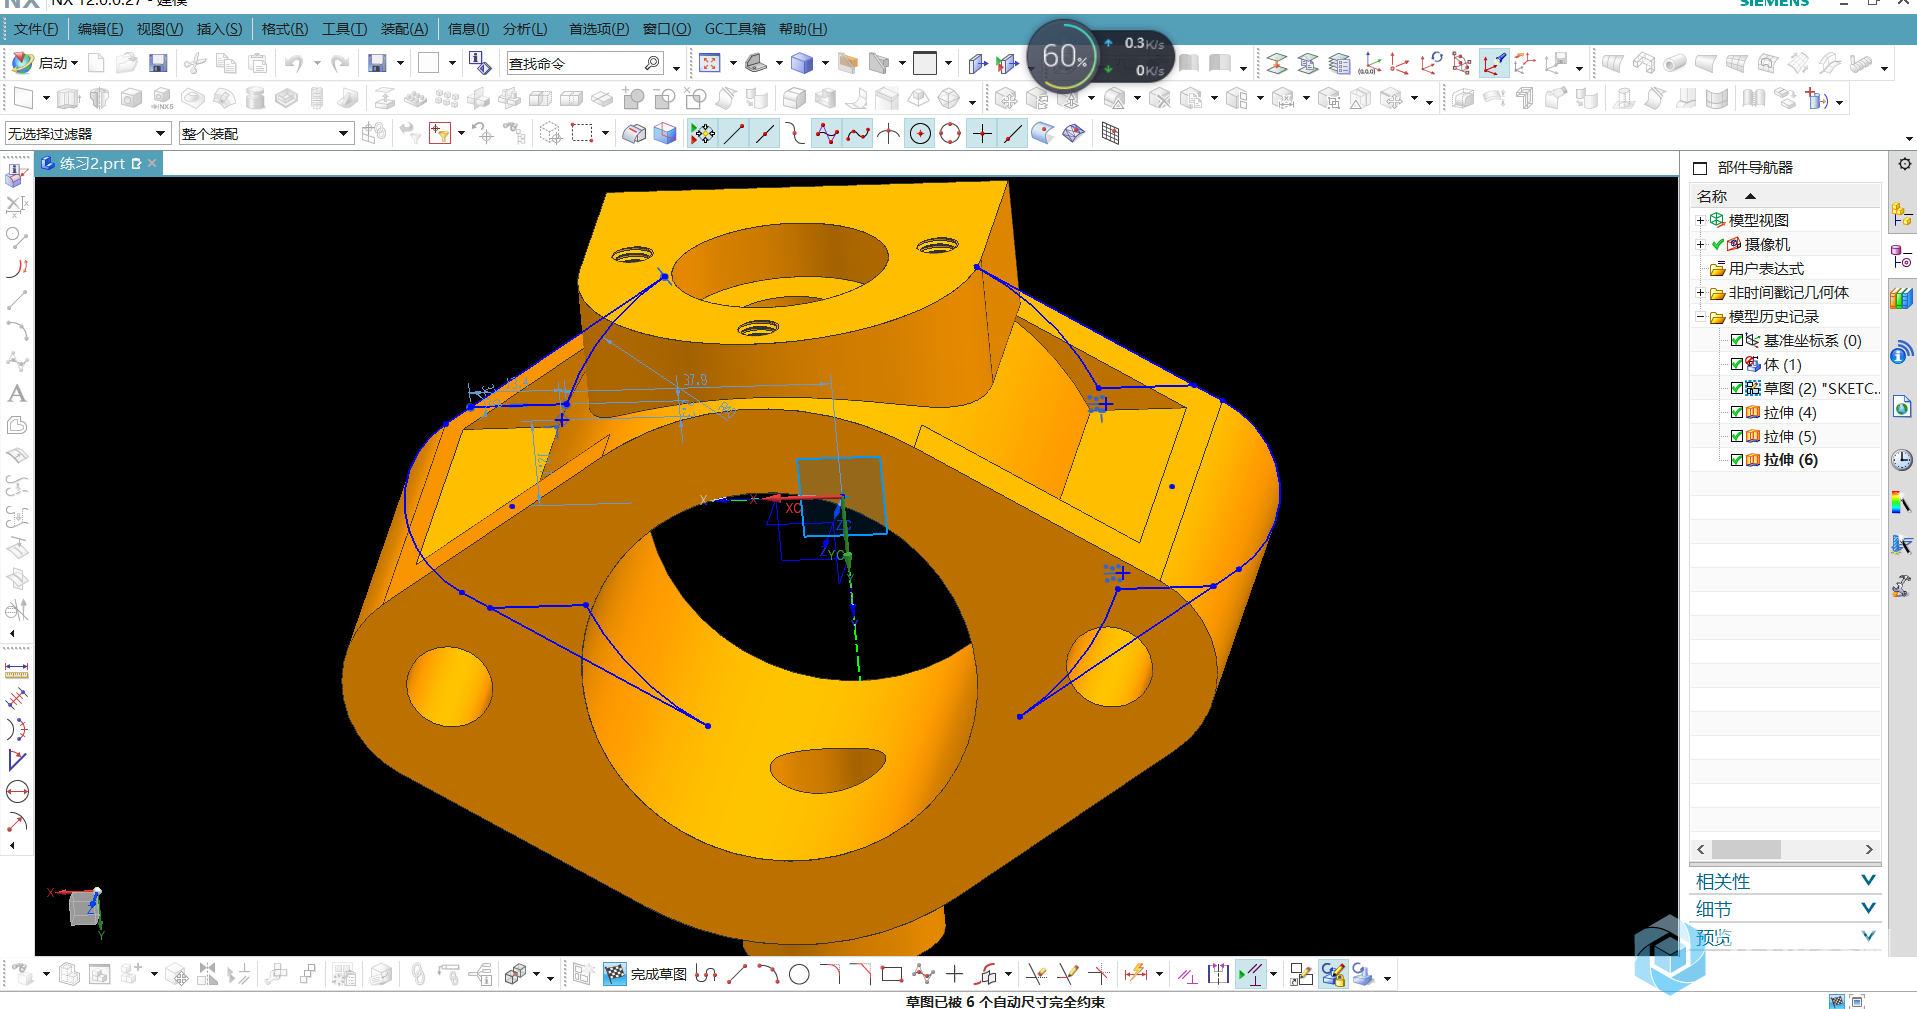
Task: Expand the 非时间戳记几何体 node
Action: coord(1700,293)
